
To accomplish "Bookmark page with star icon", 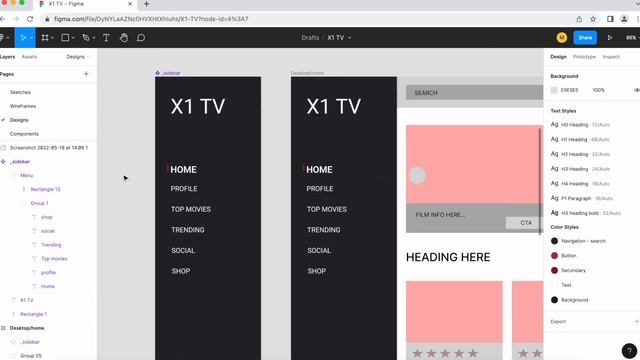I will tap(593, 19).
